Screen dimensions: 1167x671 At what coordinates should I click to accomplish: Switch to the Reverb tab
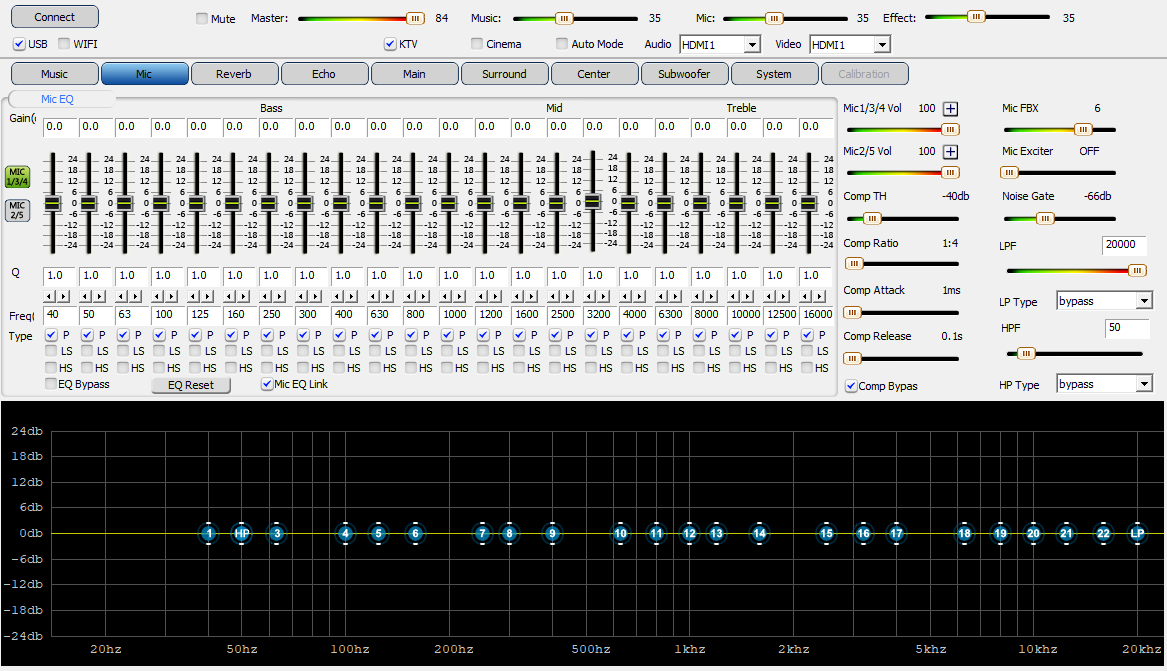tap(234, 74)
